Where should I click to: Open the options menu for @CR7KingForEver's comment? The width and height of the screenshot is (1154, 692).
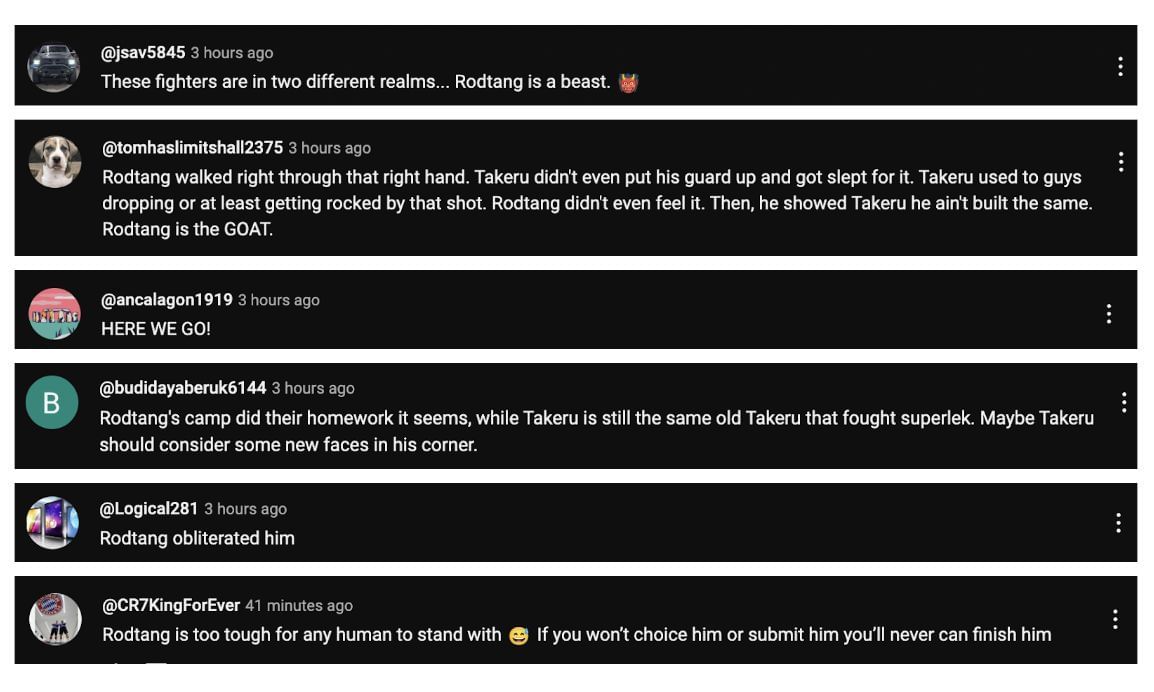pos(1115,619)
